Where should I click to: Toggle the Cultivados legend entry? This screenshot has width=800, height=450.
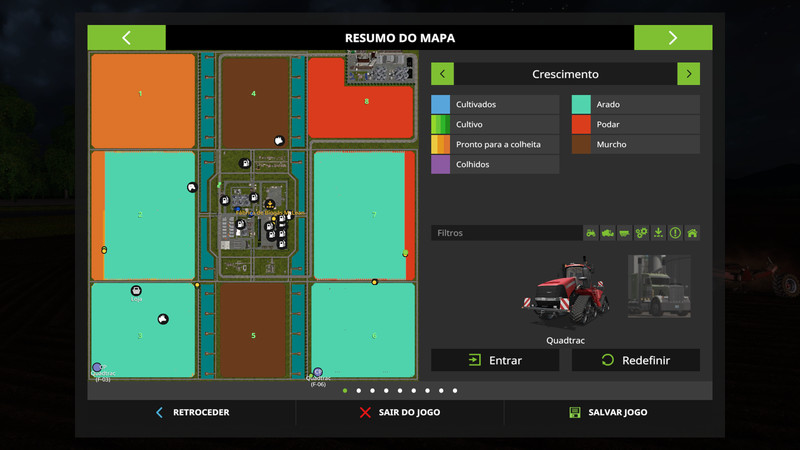click(x=495, y=105)
